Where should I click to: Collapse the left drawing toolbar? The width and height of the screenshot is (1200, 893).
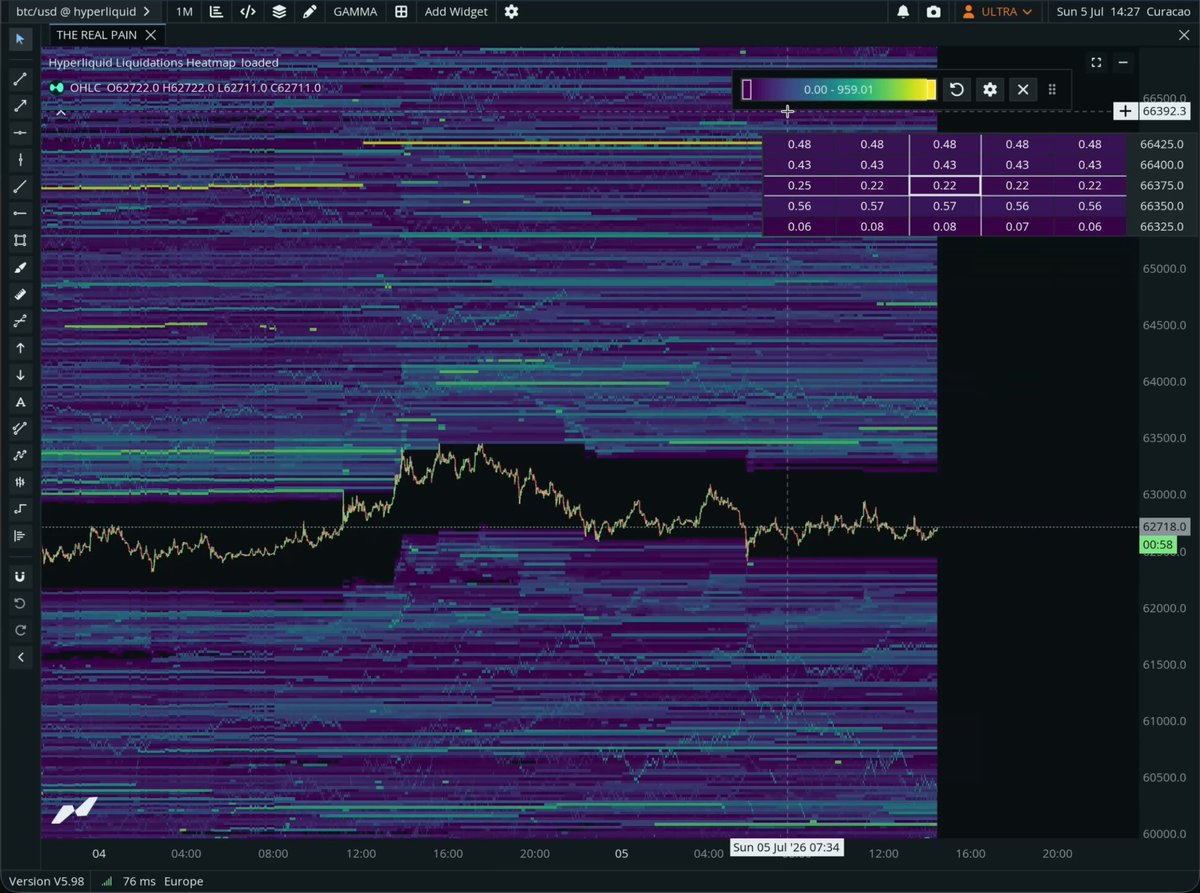coord(20,657)
